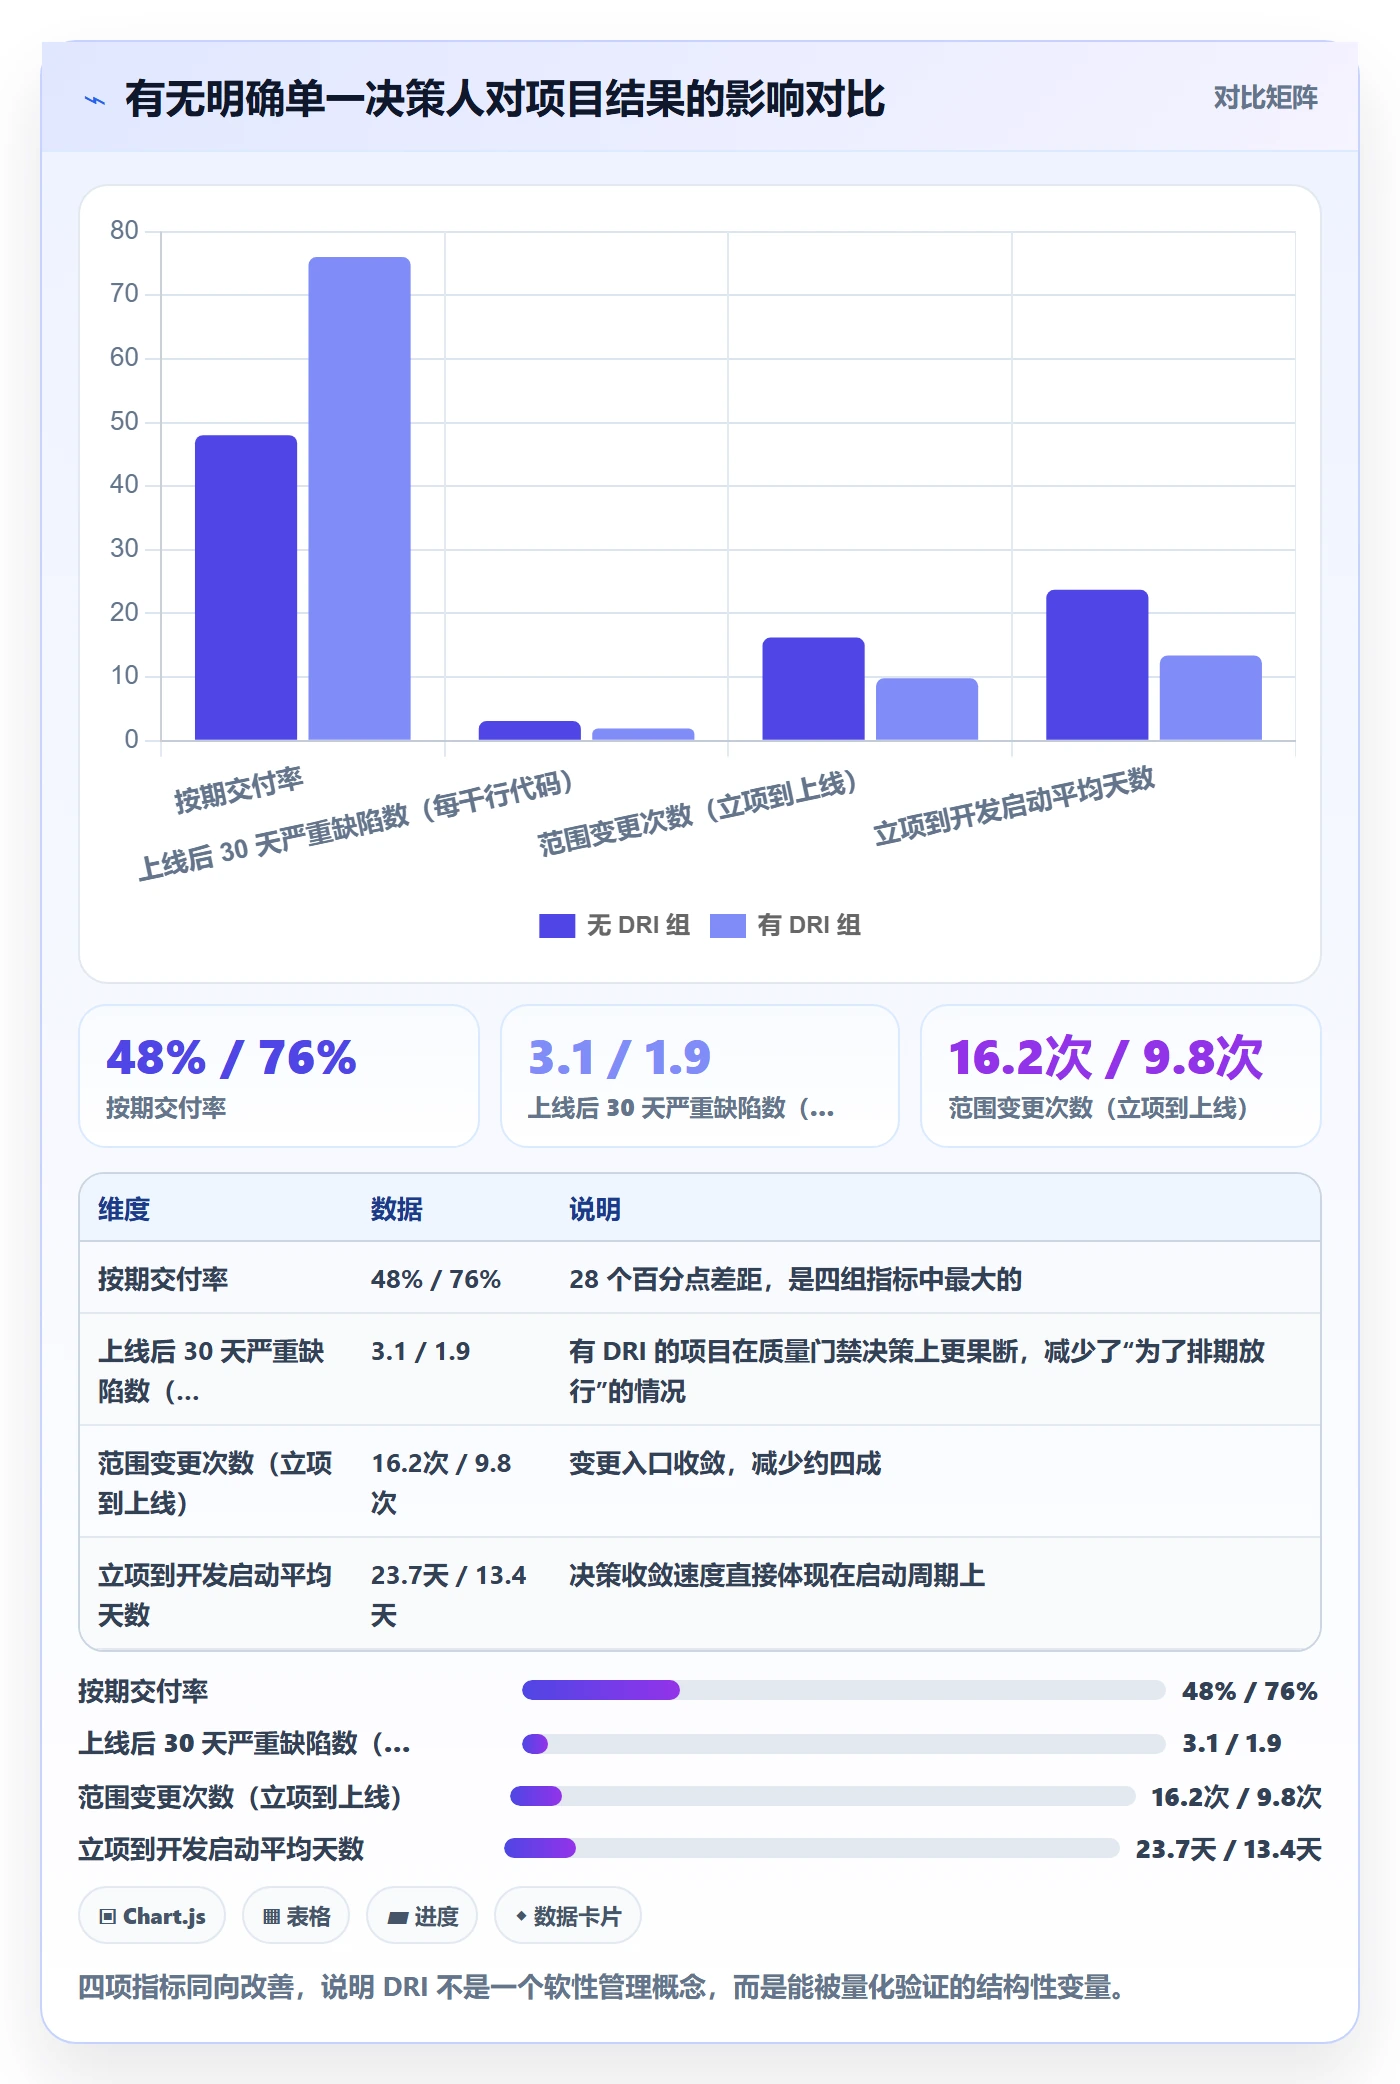Click the 无 DRI 组 legend label

tap(638, 925)
